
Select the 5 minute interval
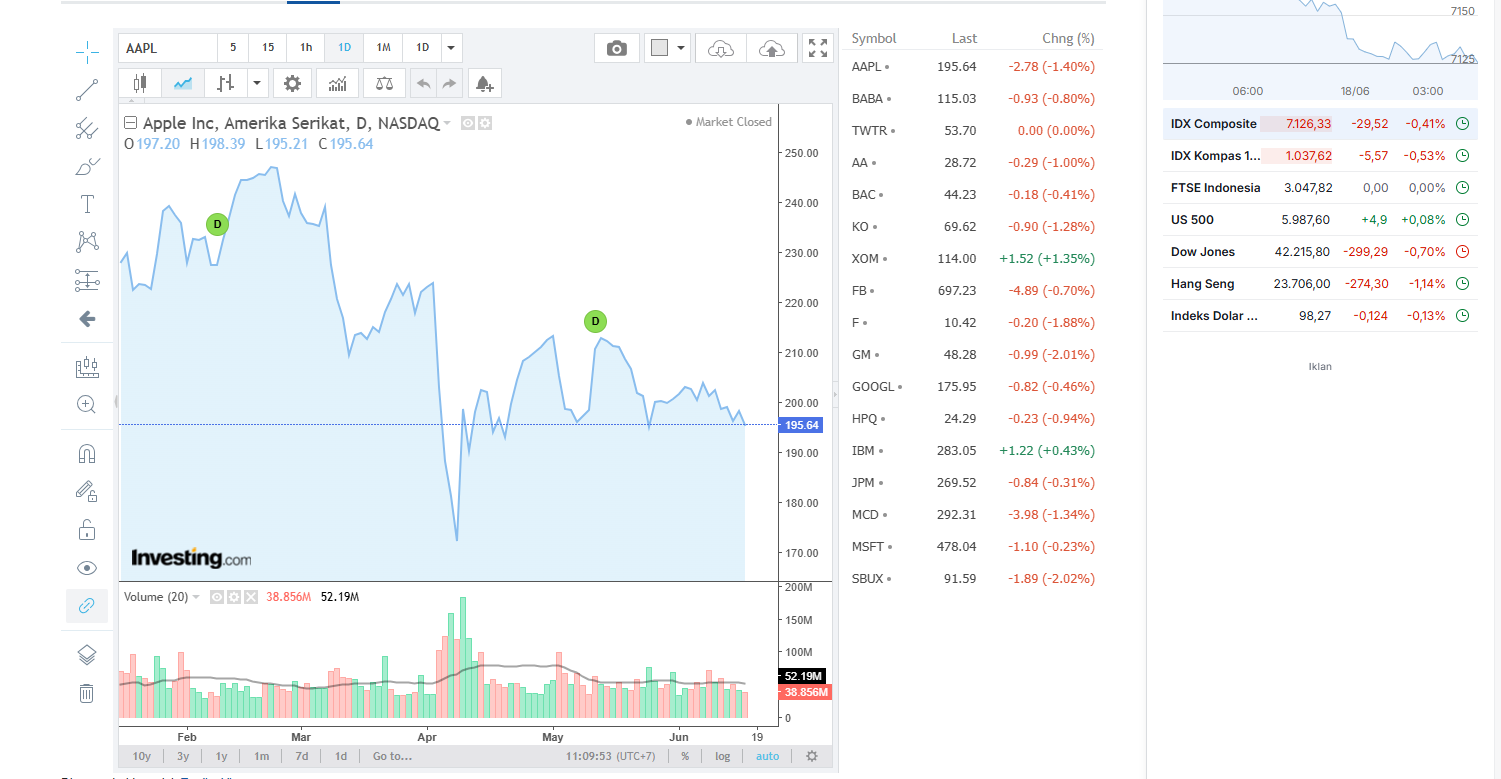click(233, 48)
